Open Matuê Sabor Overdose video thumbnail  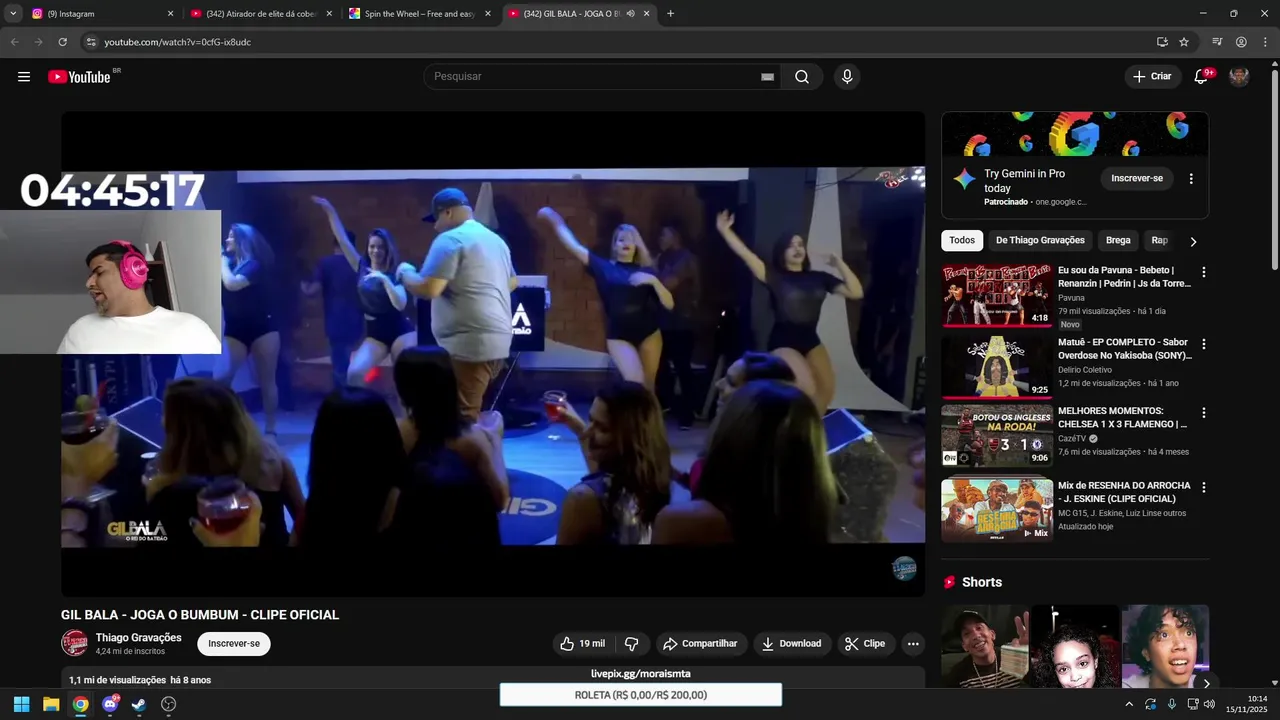(997, 368)
